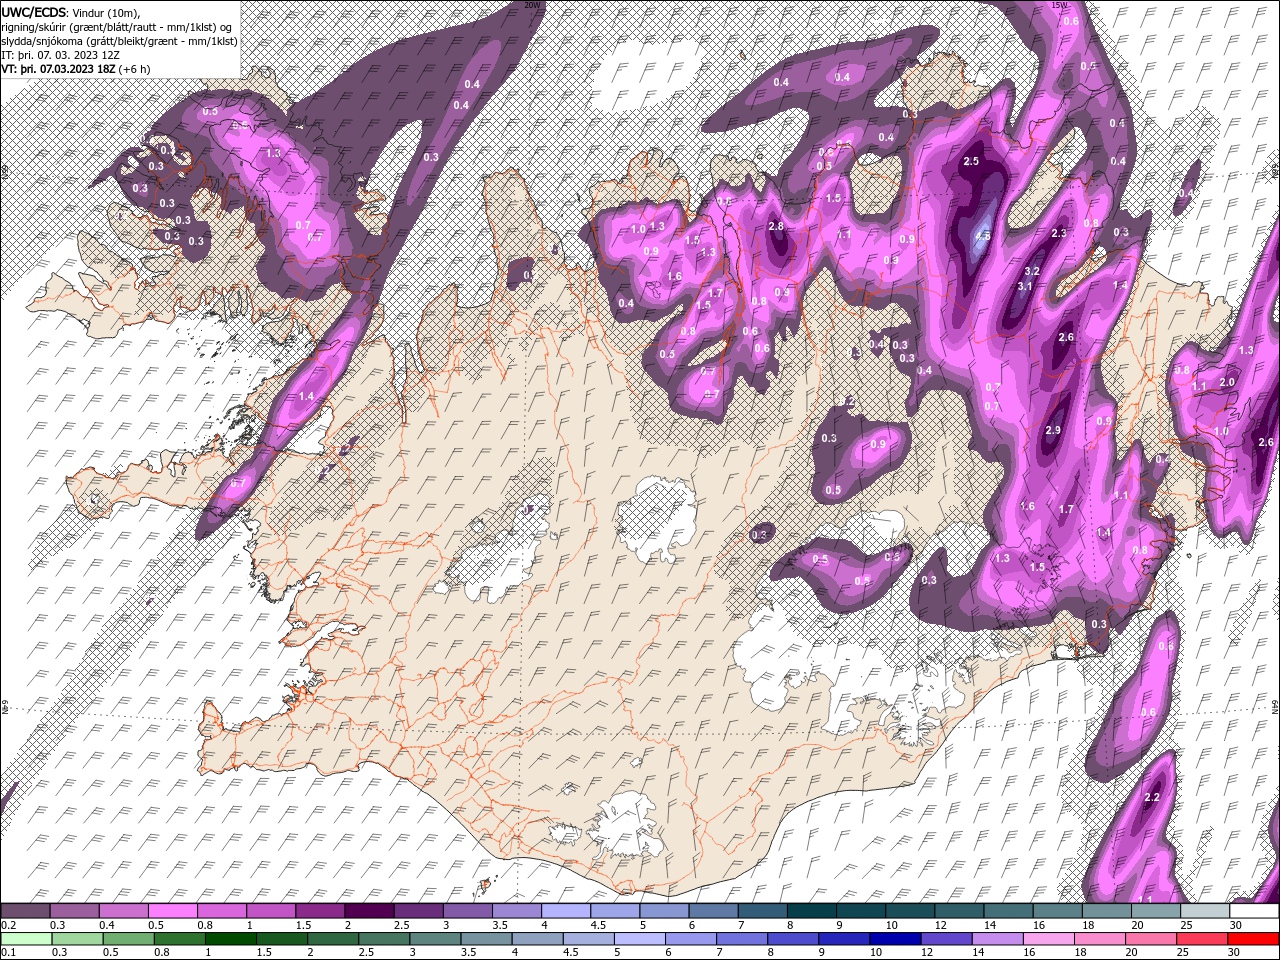Click the 2.9 precipitation value on the map
The width and height of the screenshot is (1280, 960).
pyautogui.click(x=1052, y=430)
